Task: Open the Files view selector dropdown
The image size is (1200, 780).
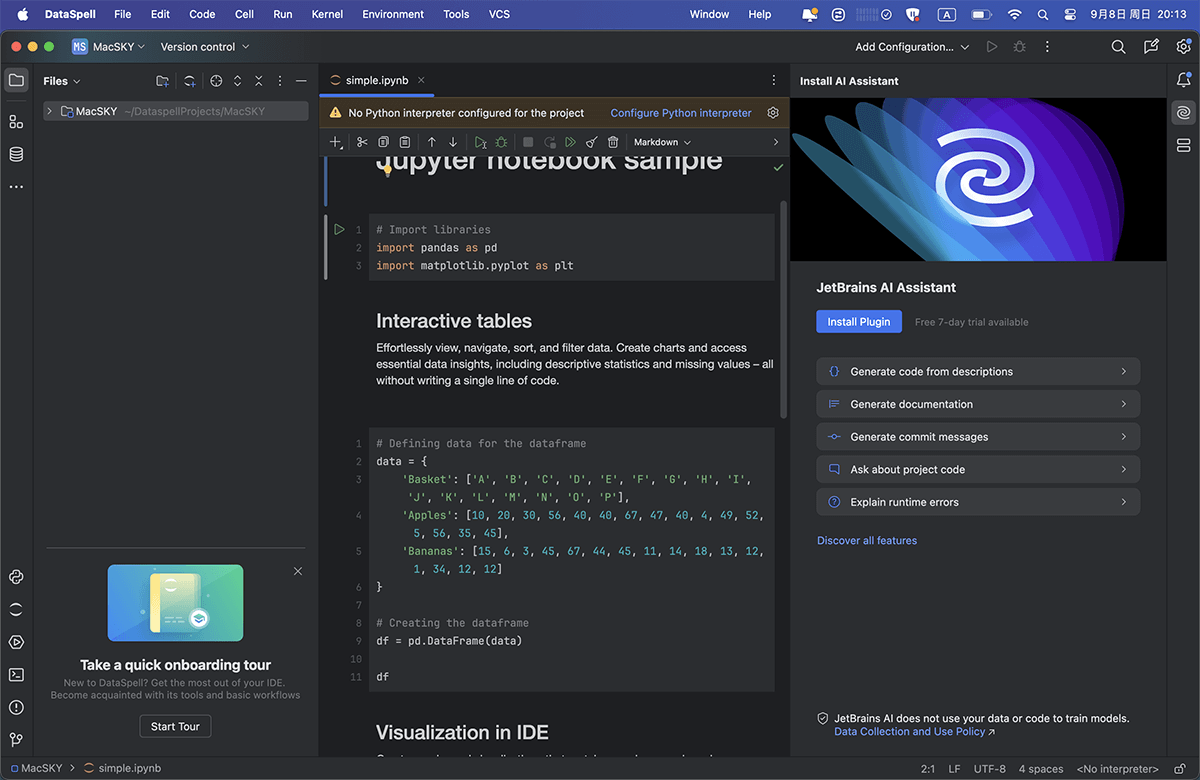Action: (x=62, y=81)
